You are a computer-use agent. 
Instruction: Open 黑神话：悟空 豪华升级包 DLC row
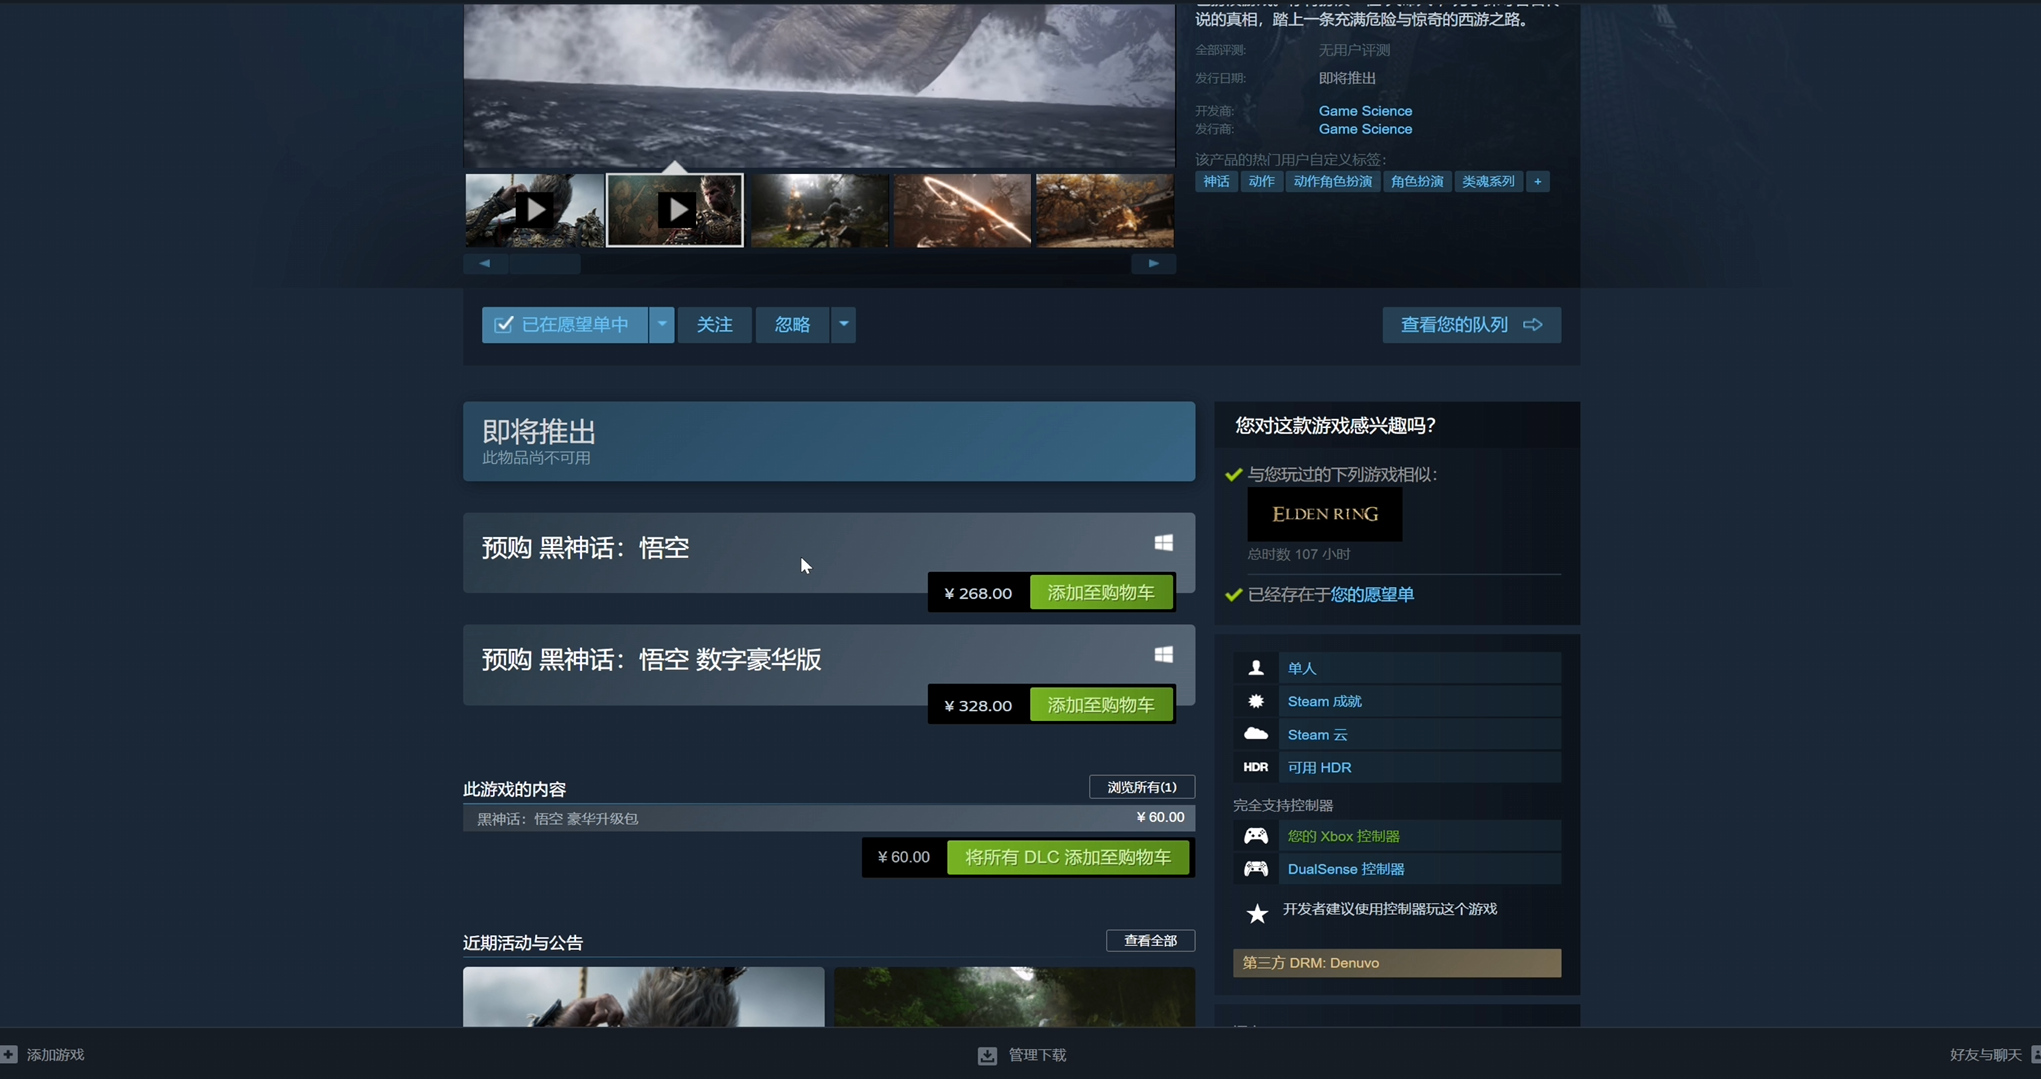829,818
